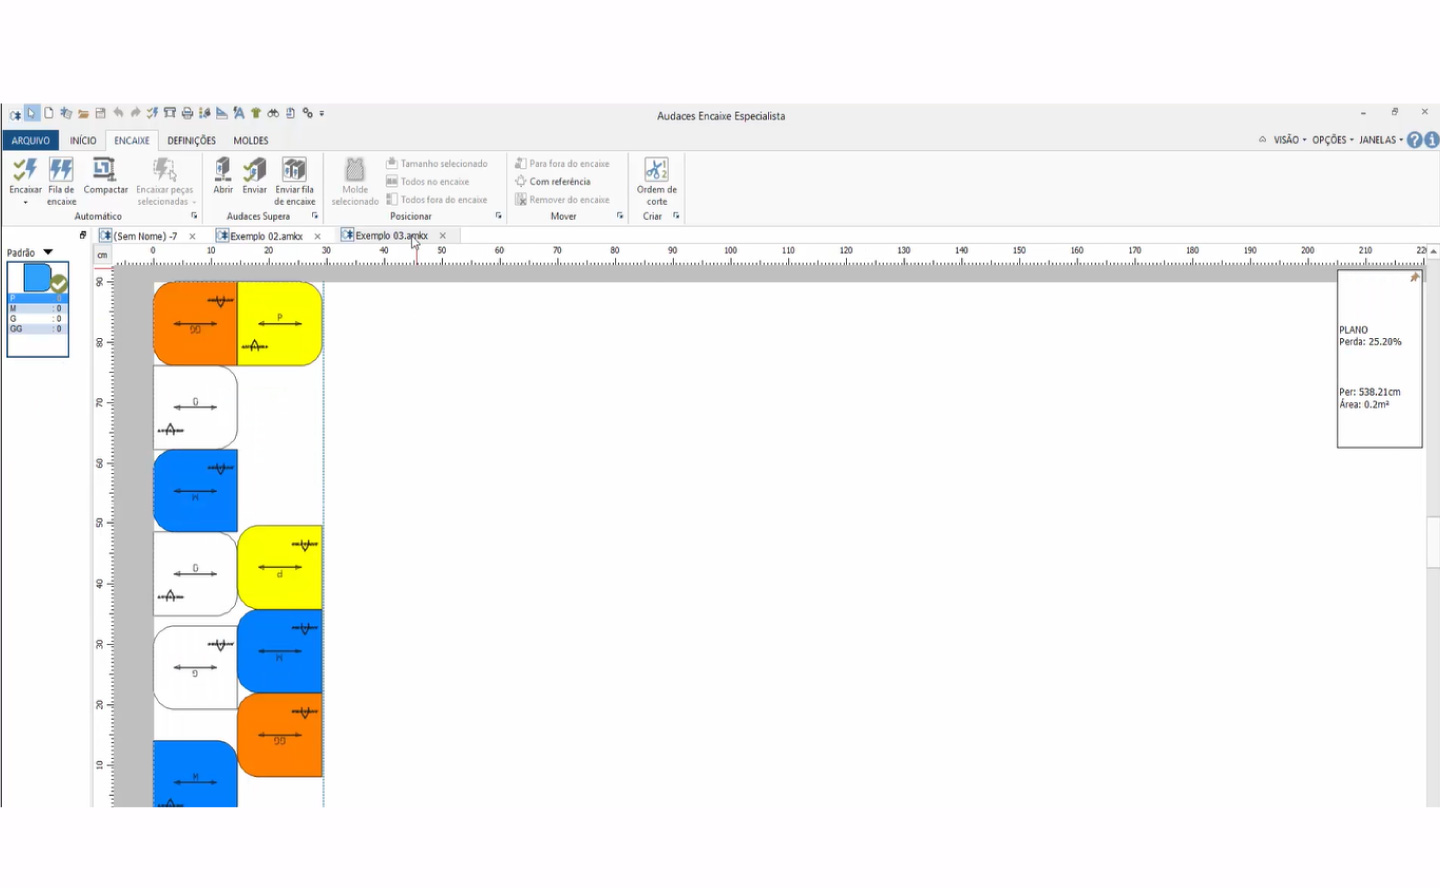The width and height of the screenshot is (1440, 888).
Task: Click the printer icon in quick toolbar
Action: (x=187, y=113)
